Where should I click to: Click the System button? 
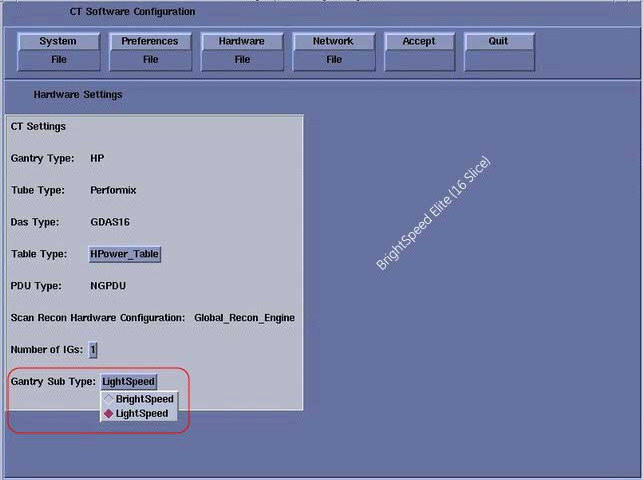tap(58, 41)
